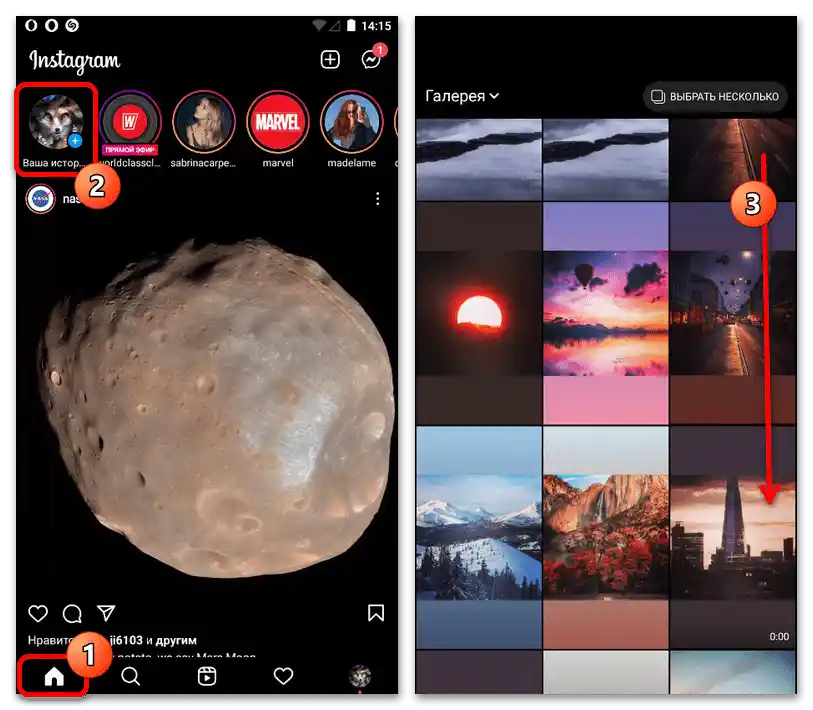Select hot air balloon sunset photo
813x710 pixels.
click(x=606, y=313)
